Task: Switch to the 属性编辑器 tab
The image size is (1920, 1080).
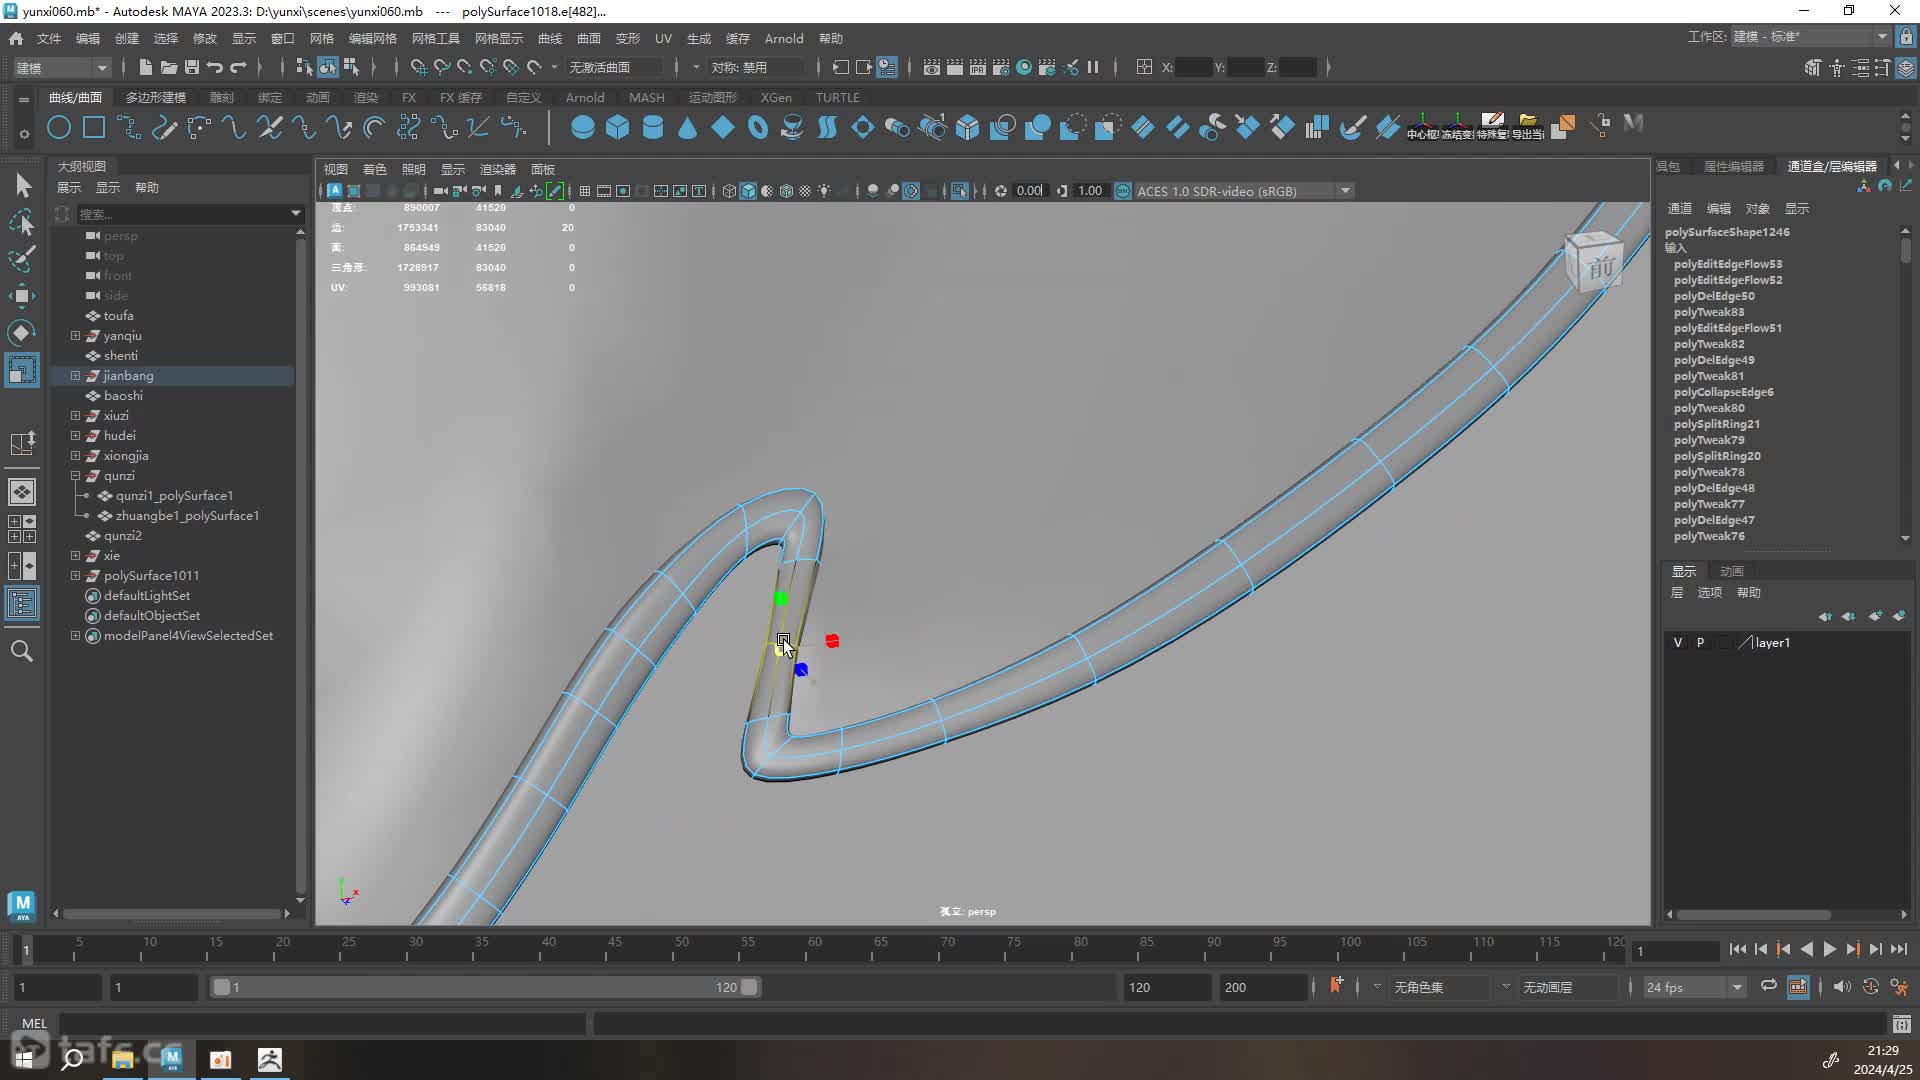Action: (1733, 166)
